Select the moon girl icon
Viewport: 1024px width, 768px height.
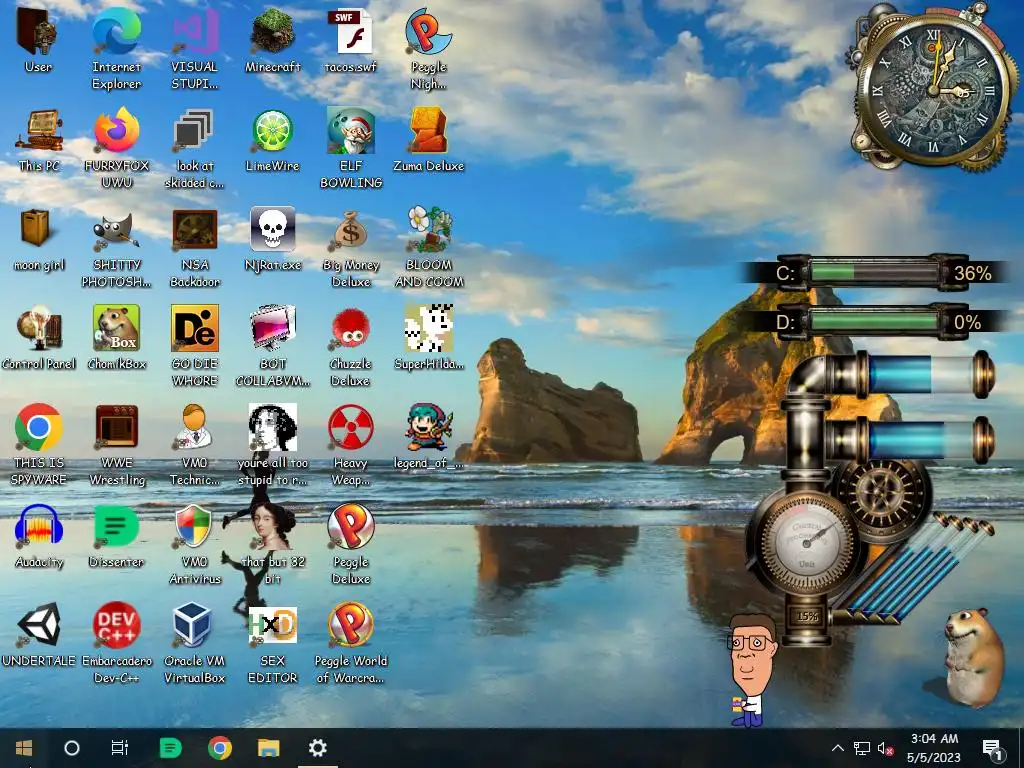tap(37, 229)
